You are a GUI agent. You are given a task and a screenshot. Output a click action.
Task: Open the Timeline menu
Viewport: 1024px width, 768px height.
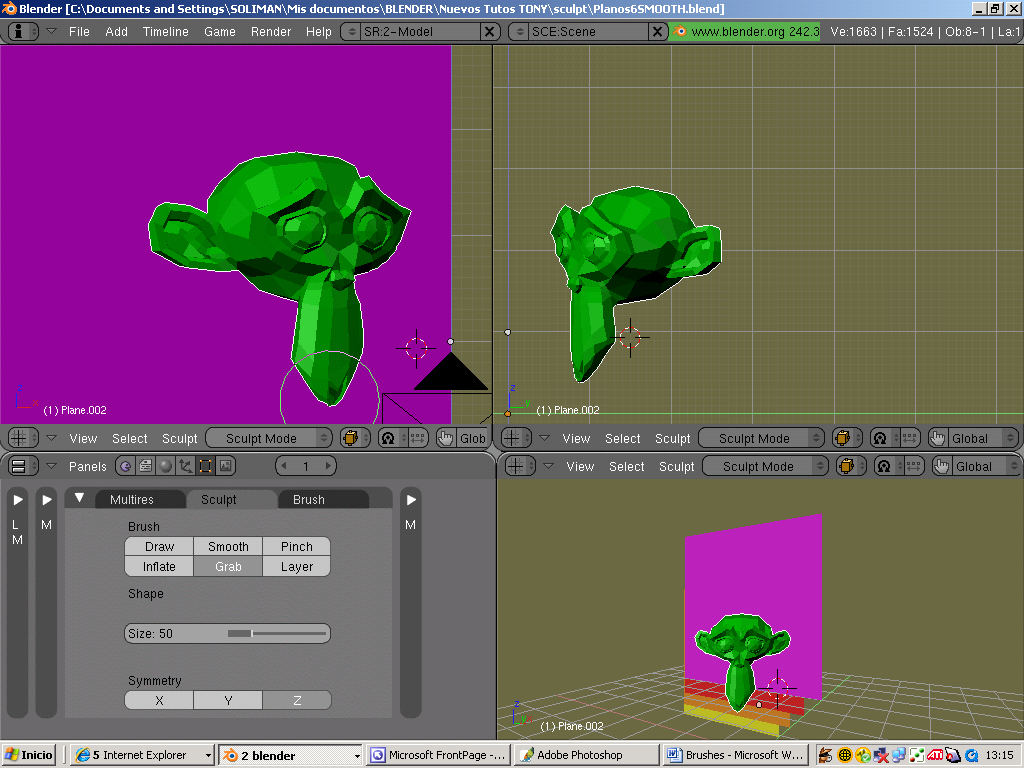[165, 31]
